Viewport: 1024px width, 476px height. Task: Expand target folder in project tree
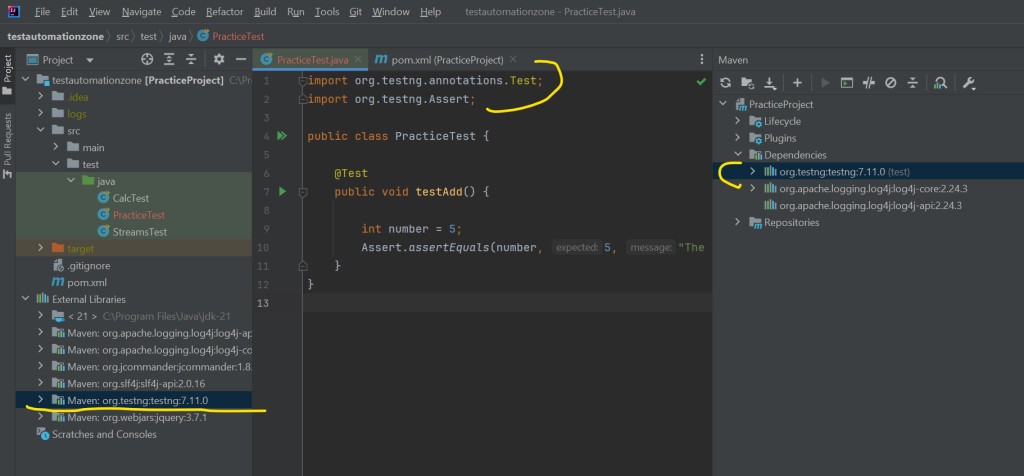tap(40, 248)
